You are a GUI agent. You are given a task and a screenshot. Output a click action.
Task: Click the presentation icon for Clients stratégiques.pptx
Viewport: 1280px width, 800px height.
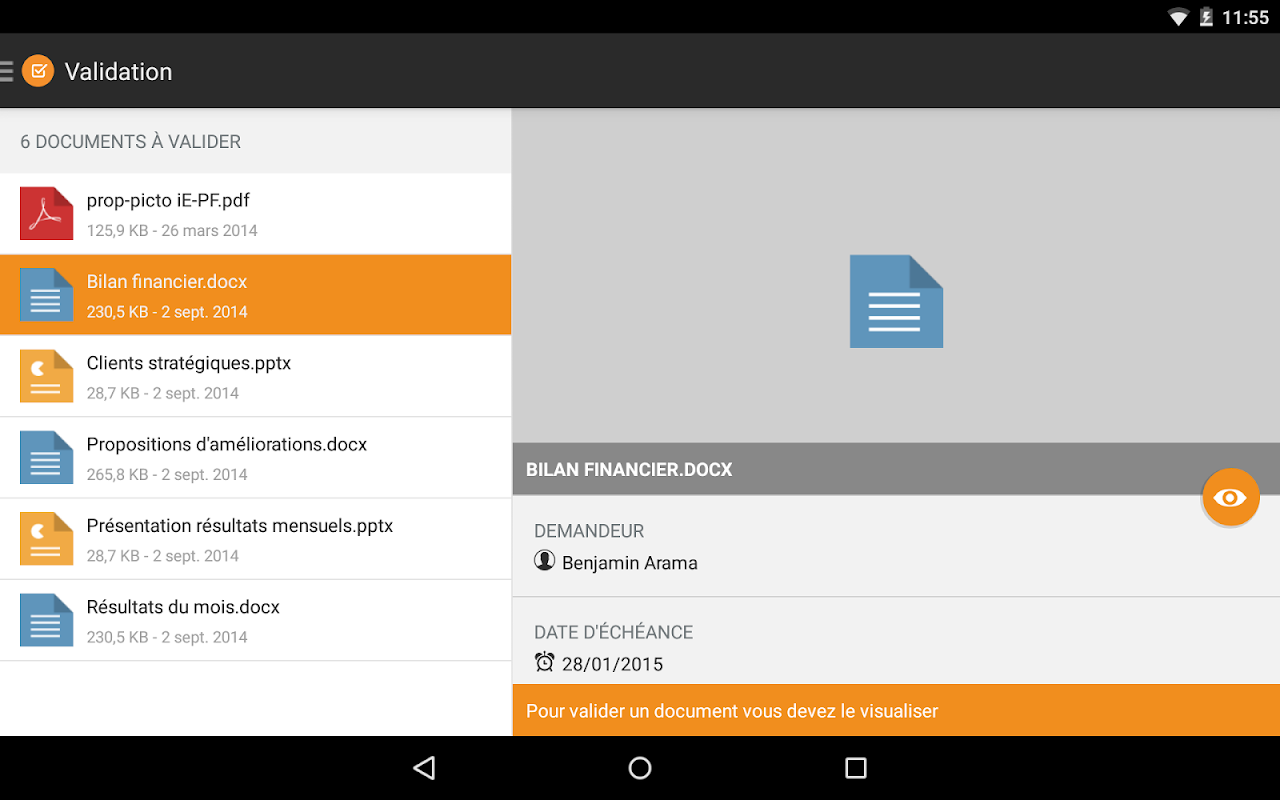pyautogui.click(x=46, y=376)
